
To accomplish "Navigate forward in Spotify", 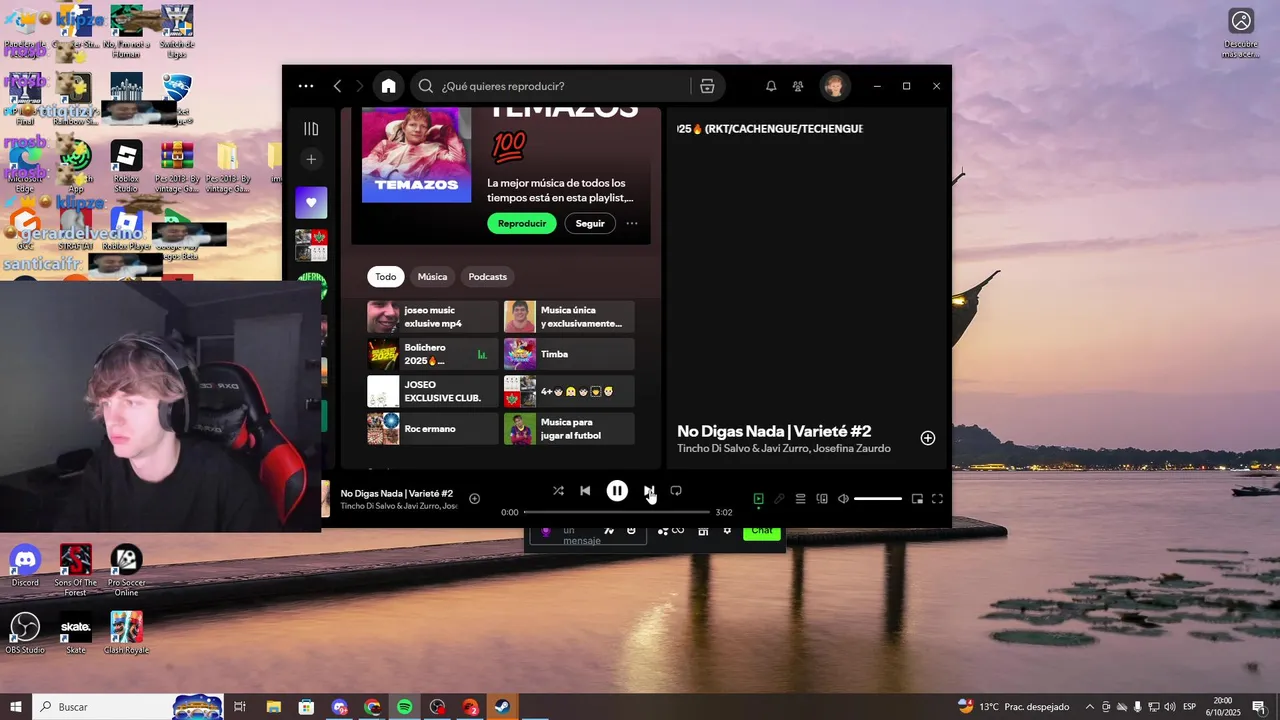I will tap(360, 86).
